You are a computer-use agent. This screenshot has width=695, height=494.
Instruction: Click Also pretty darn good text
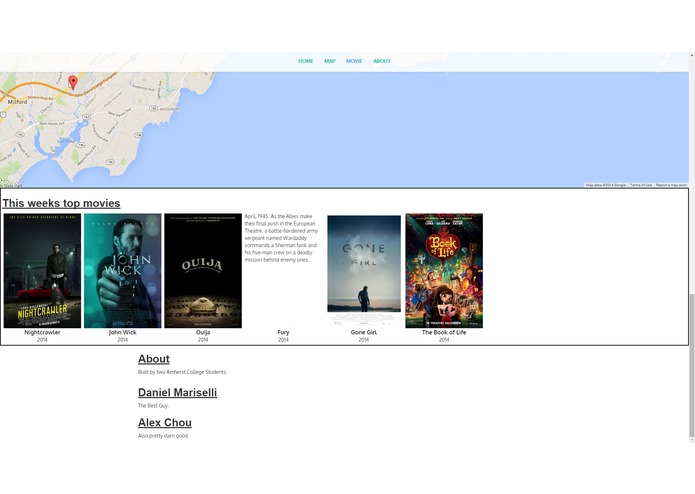[164, 436]
